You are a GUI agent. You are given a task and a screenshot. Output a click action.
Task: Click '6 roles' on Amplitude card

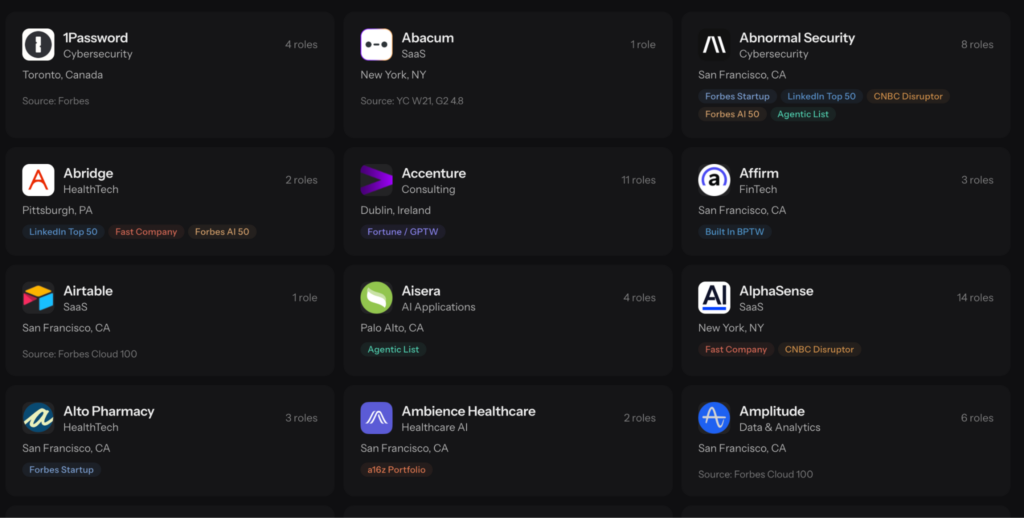(977, 417)
